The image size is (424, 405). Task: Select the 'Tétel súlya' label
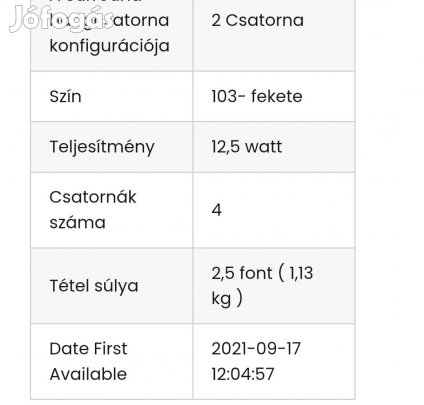(94, 286)
